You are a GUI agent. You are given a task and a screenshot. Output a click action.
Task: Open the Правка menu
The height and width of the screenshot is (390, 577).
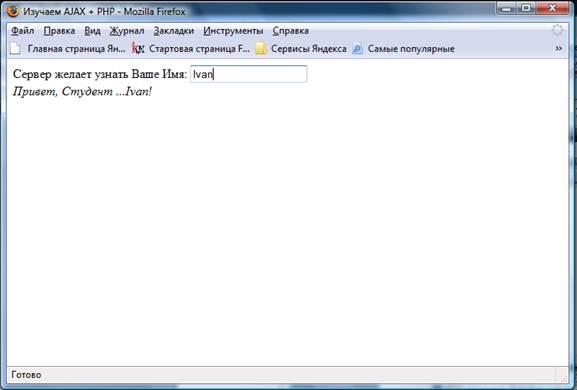click(x=59, y=31)
